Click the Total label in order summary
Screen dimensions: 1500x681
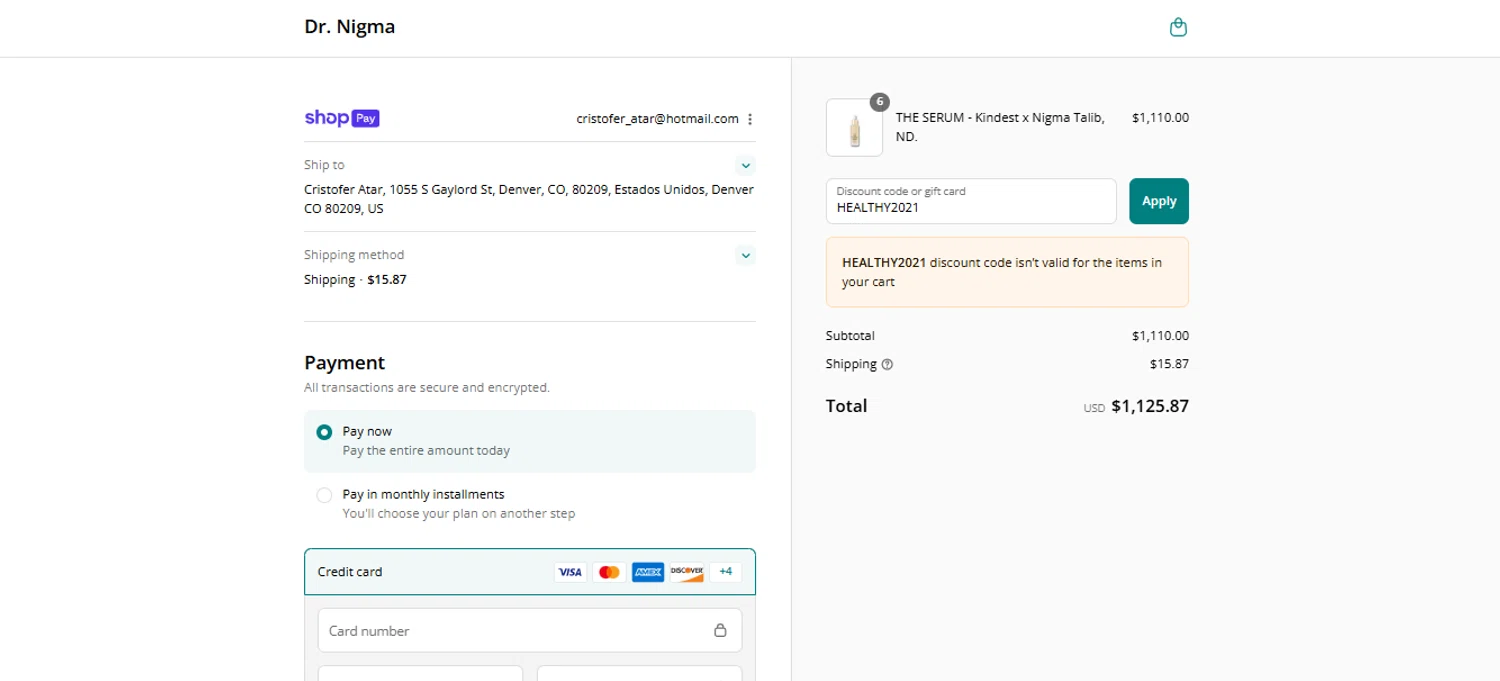[x=846, y=406]
